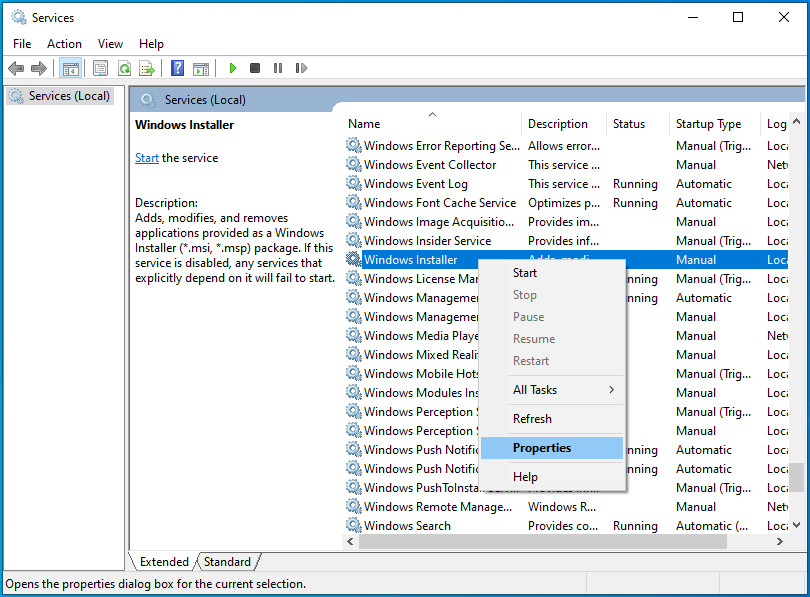
Task: Sort the list by the Startup Type column
Action: coord(709,124)
